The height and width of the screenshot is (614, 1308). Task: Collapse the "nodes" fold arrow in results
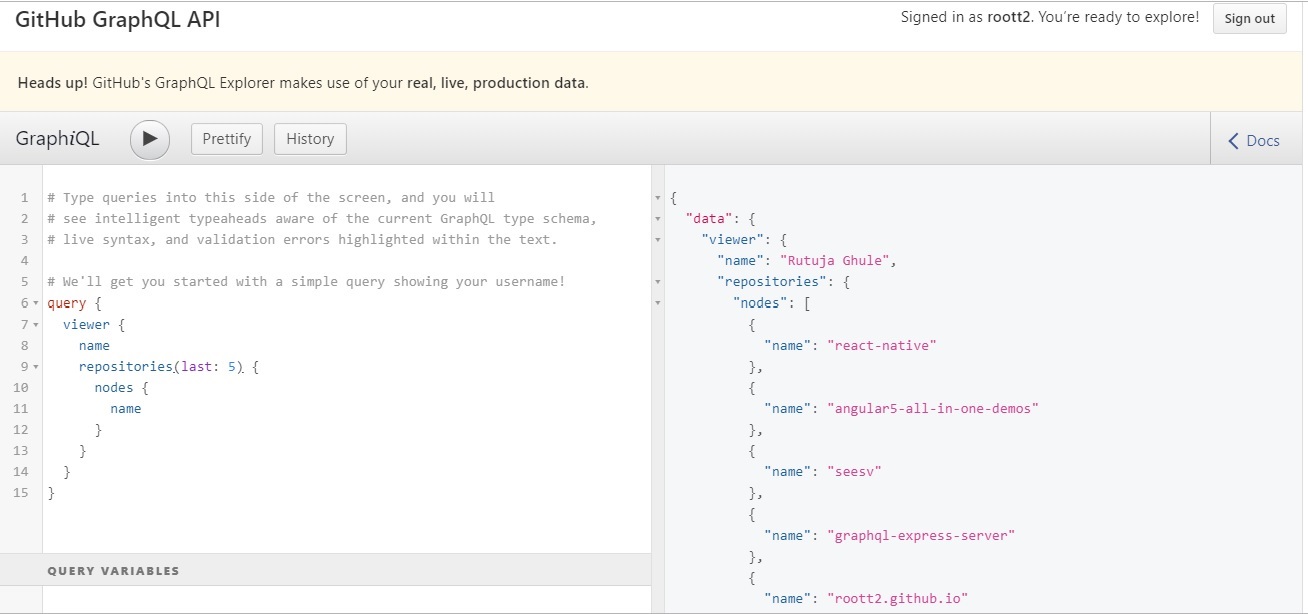pyautogui.click(x=657, y=303)
